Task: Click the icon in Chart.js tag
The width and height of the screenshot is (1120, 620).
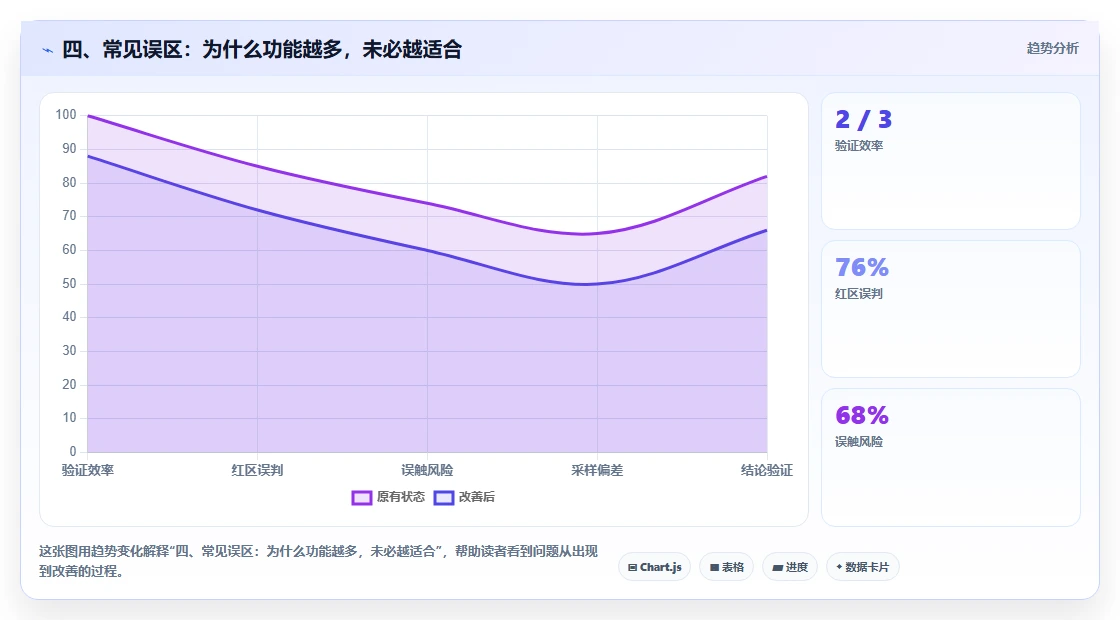Action: click(x=632, y=568)
